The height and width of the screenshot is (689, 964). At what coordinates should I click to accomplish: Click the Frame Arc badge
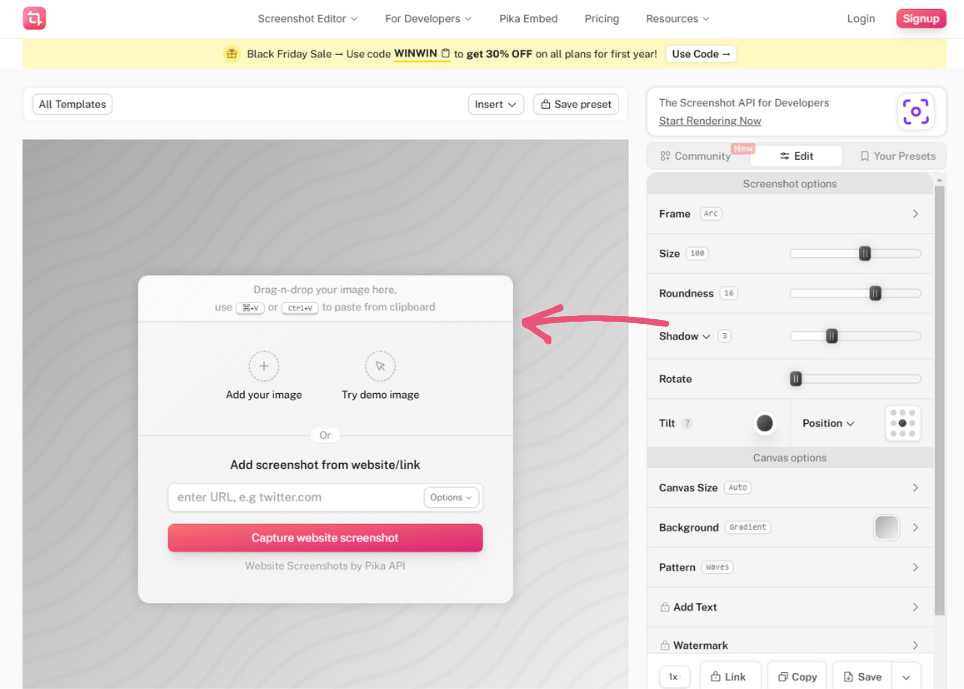click(x=711, y=214)
